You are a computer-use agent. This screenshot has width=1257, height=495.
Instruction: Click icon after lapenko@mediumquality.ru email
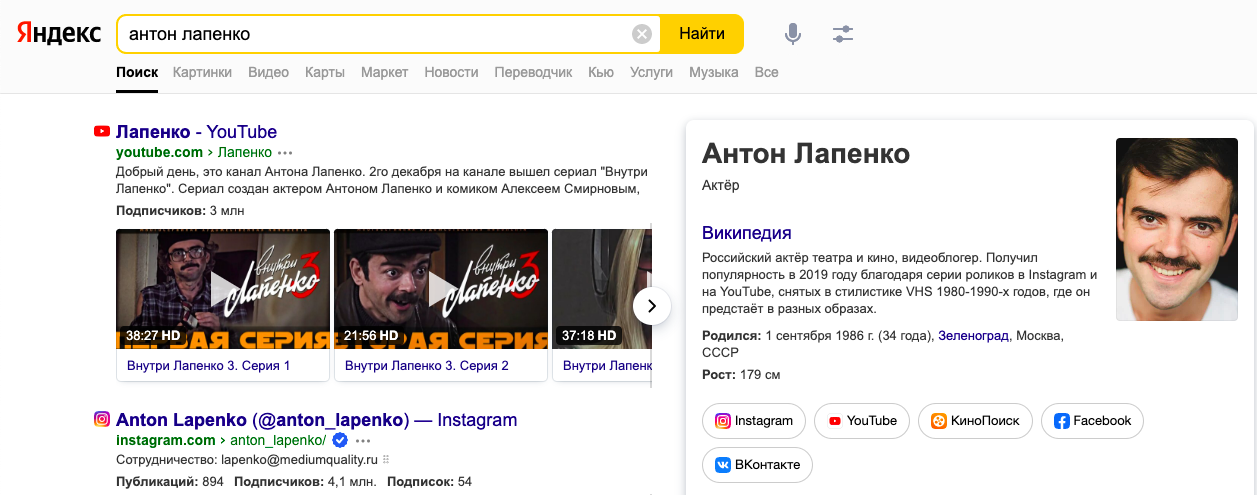(x=386, y=460)
